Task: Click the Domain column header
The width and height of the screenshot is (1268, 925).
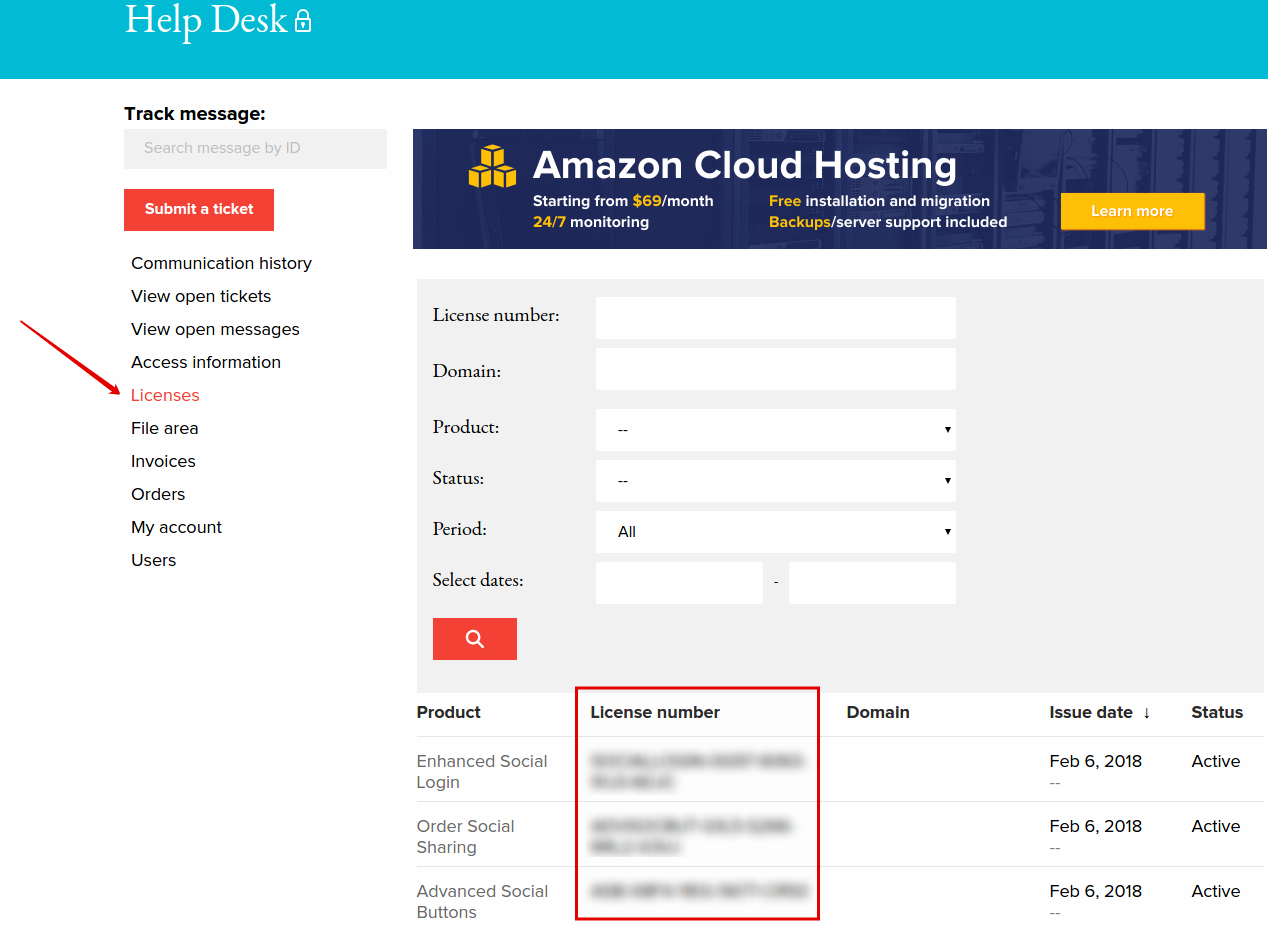Action: (878, 712)
